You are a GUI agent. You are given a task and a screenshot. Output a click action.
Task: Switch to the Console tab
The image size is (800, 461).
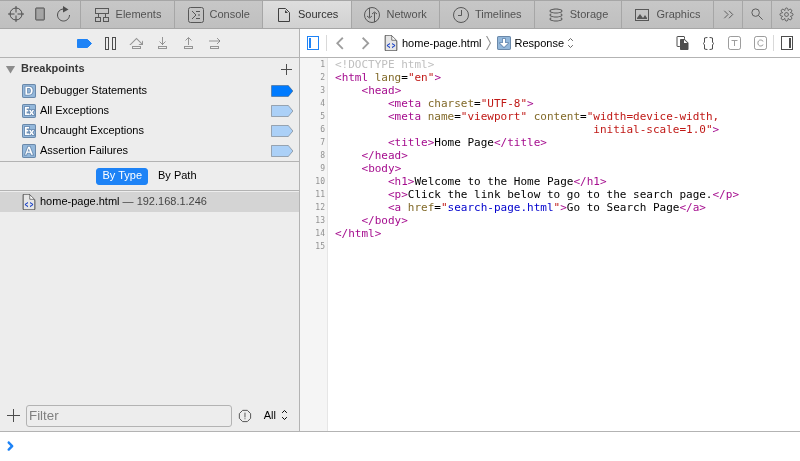point(219,14)
